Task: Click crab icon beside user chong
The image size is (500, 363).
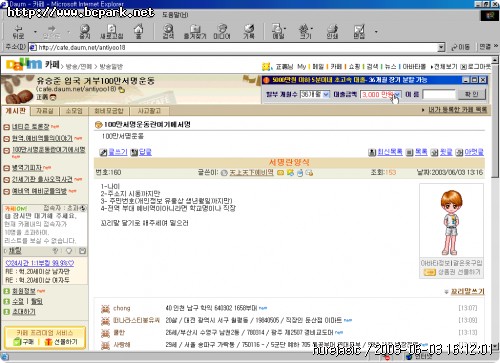Action: click(105, 308)
